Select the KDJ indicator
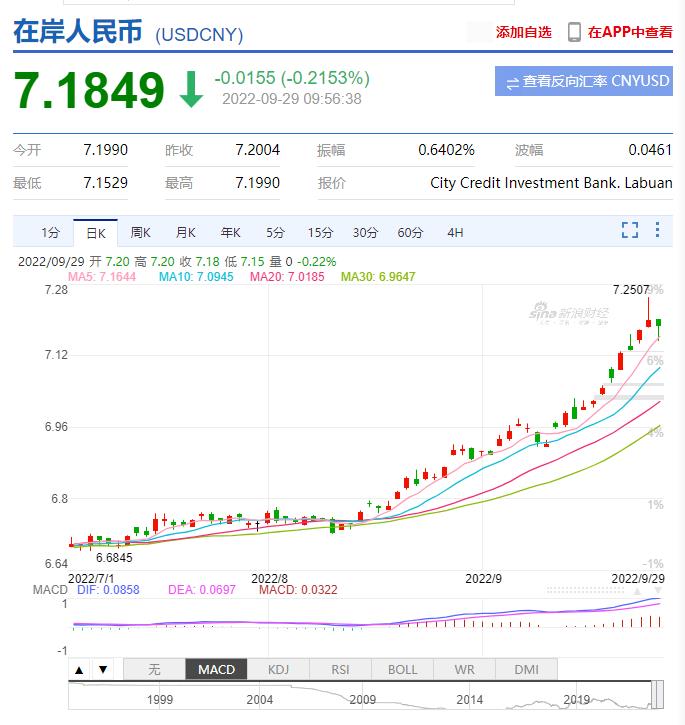 278,669
